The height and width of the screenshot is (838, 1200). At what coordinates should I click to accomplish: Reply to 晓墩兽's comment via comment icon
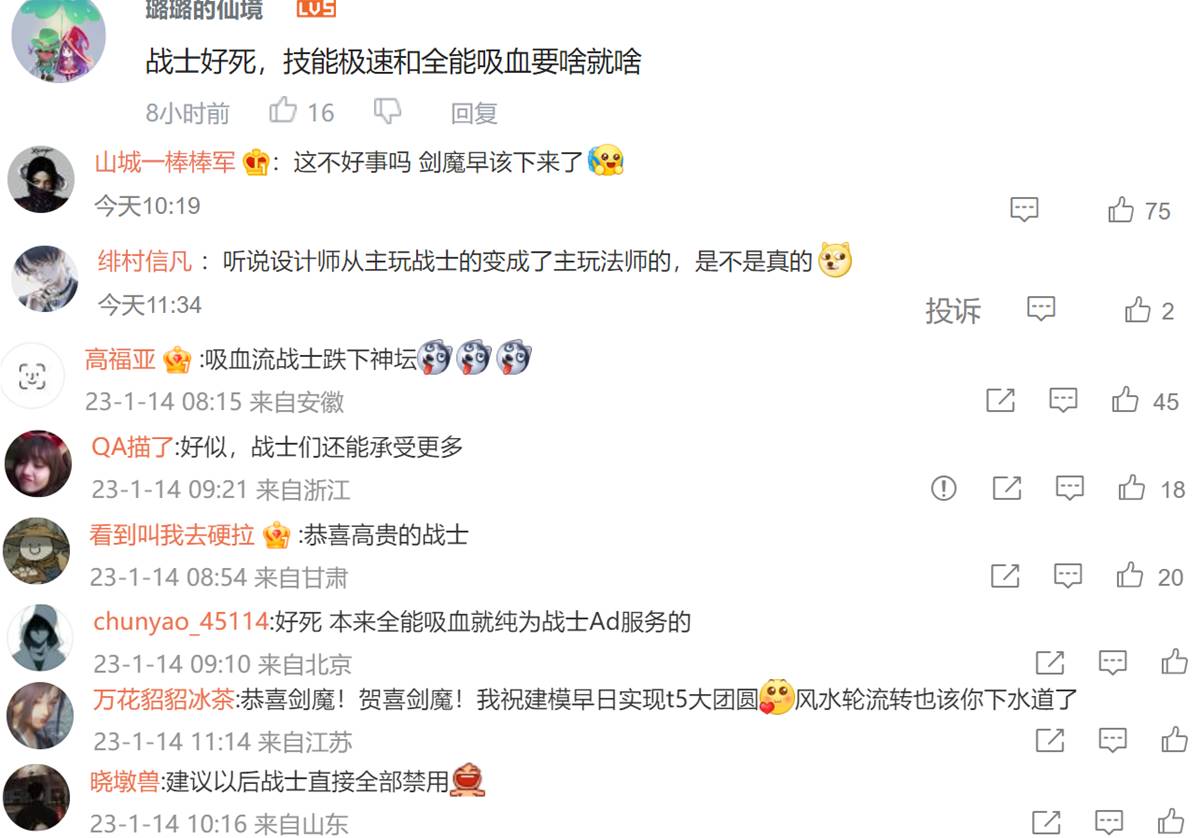coord(1110,822)
